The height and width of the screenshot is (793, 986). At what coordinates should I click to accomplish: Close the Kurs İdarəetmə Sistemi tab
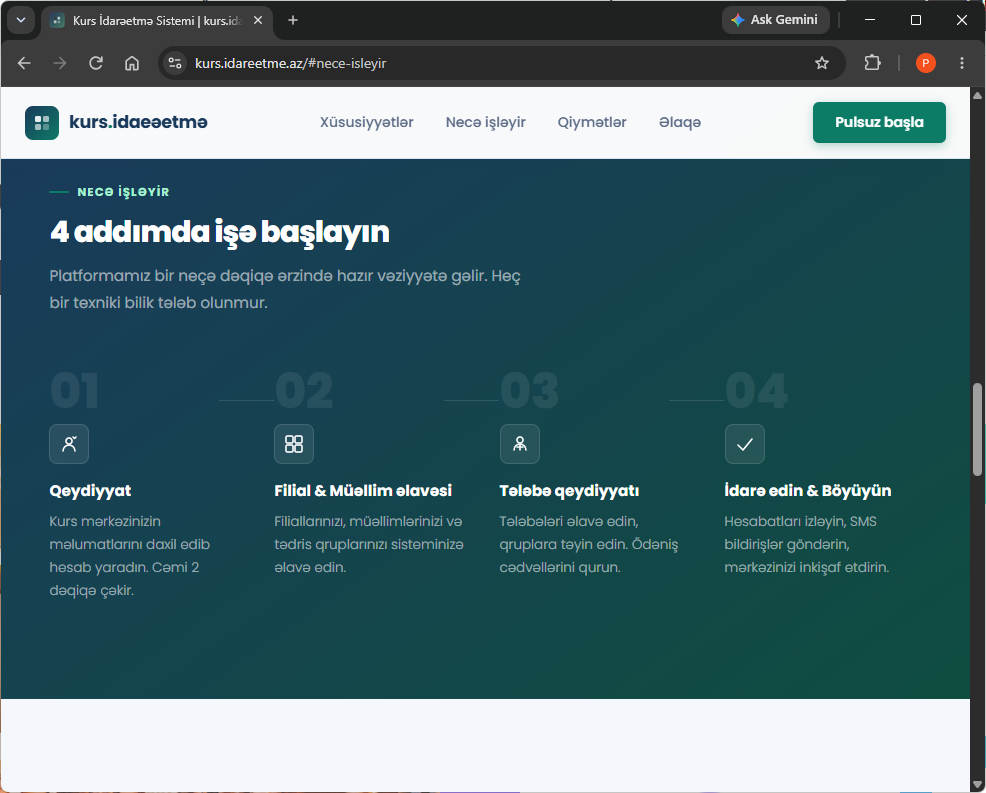point(258,20)
